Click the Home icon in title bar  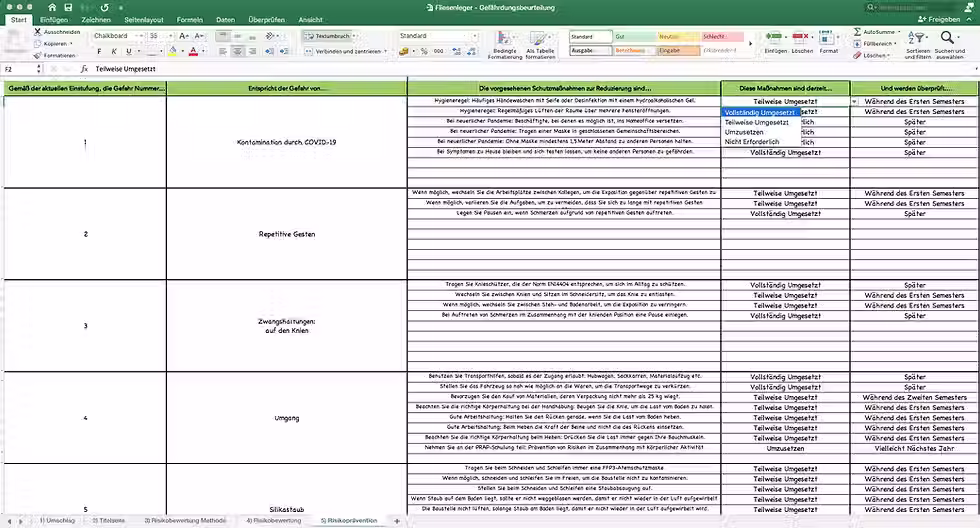52,7
